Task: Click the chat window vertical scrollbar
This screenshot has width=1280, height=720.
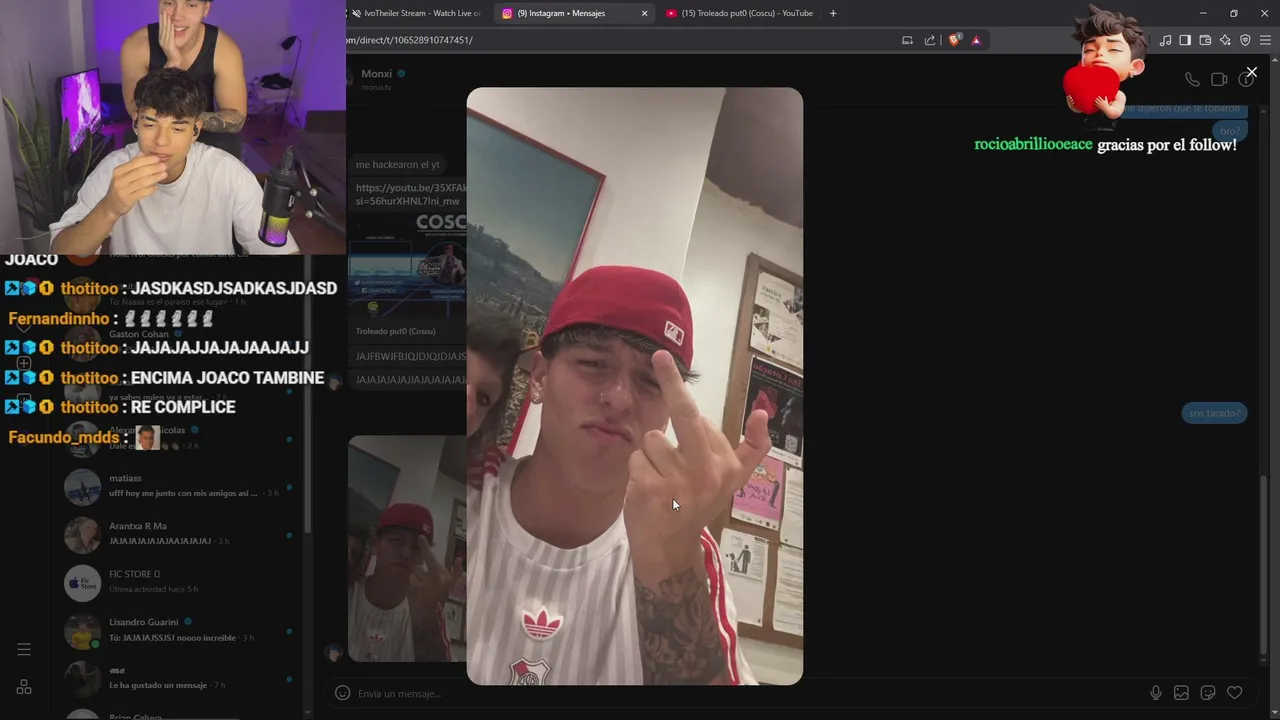Action: (1265, 565)
